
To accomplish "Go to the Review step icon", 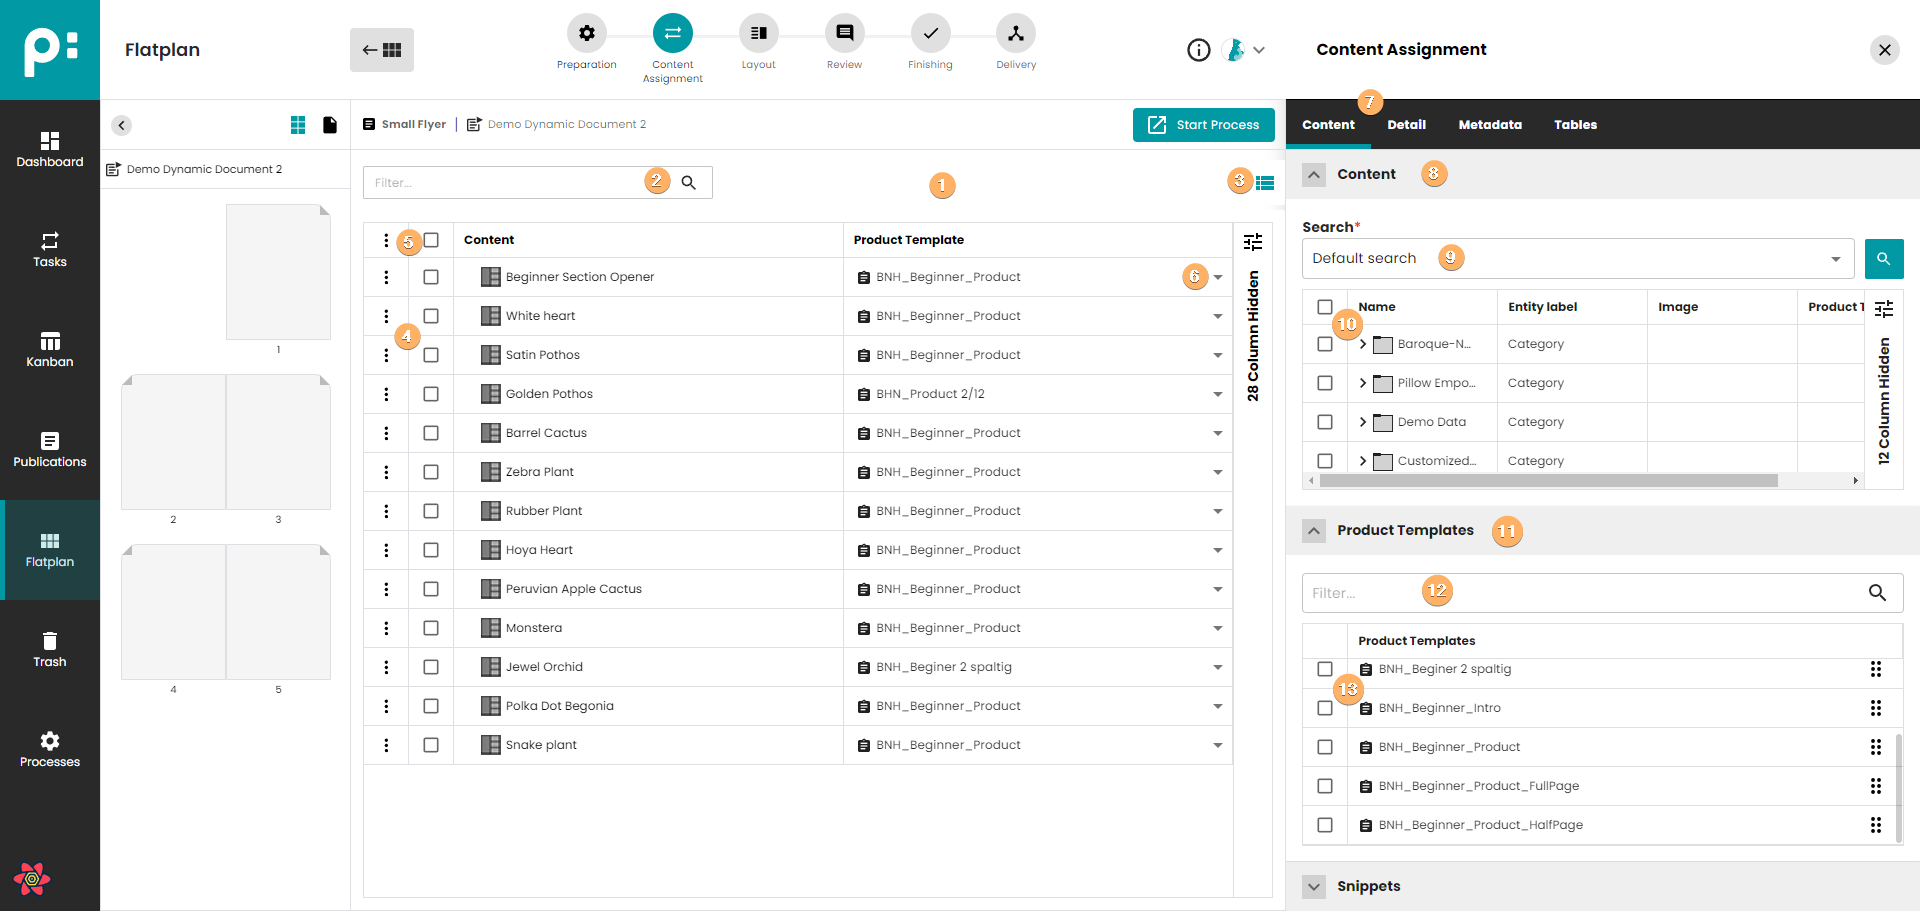I will [x=844, y=34].
